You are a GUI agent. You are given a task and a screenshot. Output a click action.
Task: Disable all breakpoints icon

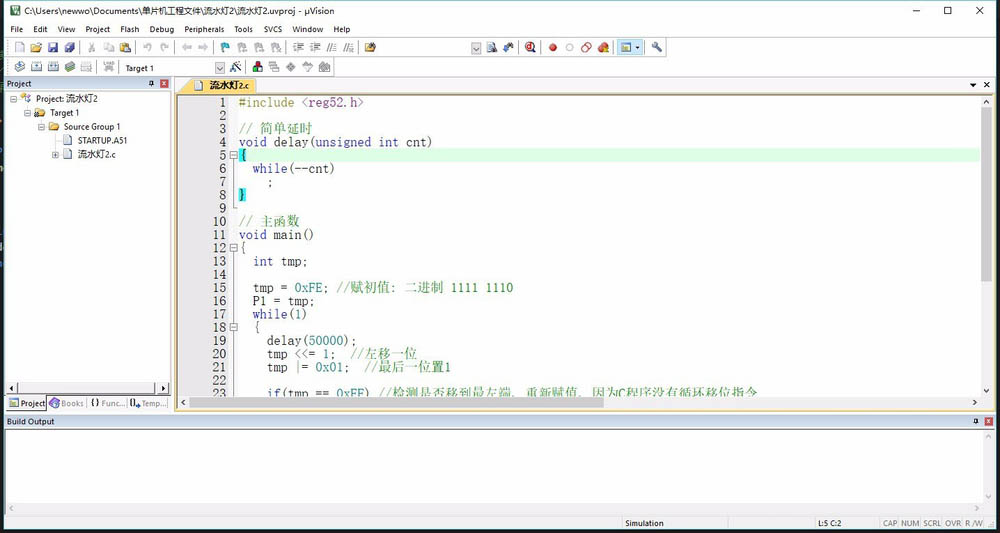click(x=586, y=47)
